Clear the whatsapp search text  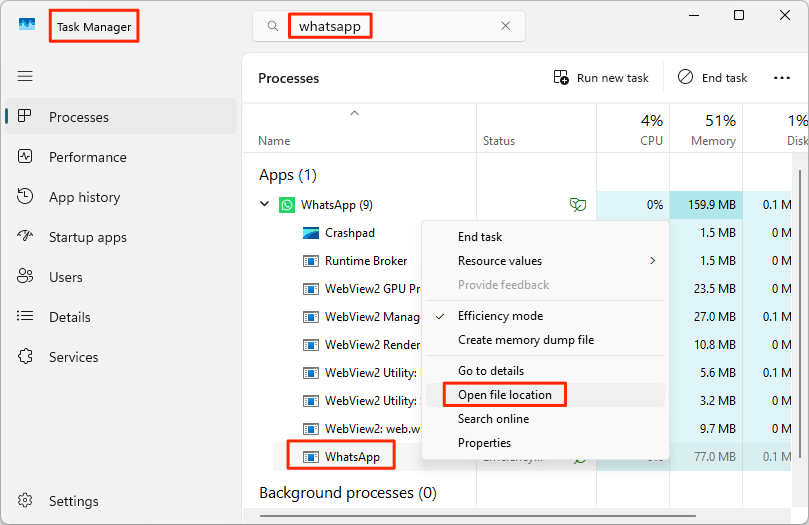pyautogui.click(x=506, y=26)
